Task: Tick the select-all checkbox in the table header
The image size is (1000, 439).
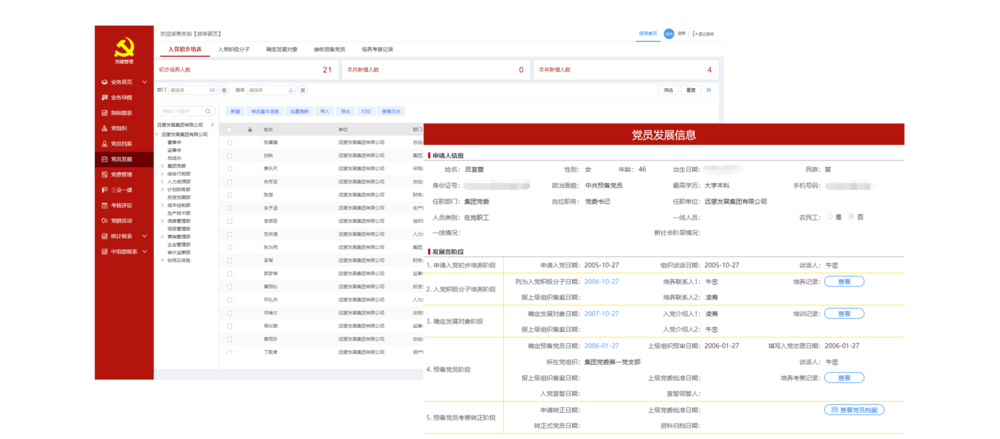Action: point(229,129)
